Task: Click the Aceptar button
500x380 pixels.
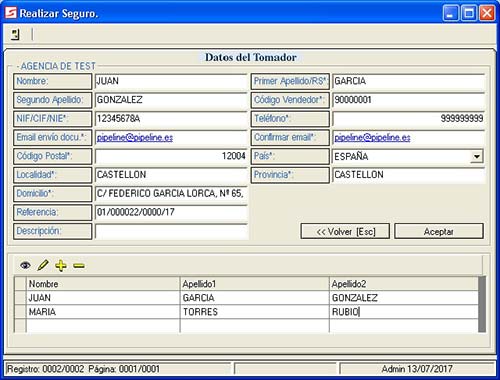Action: coord(439,231)
